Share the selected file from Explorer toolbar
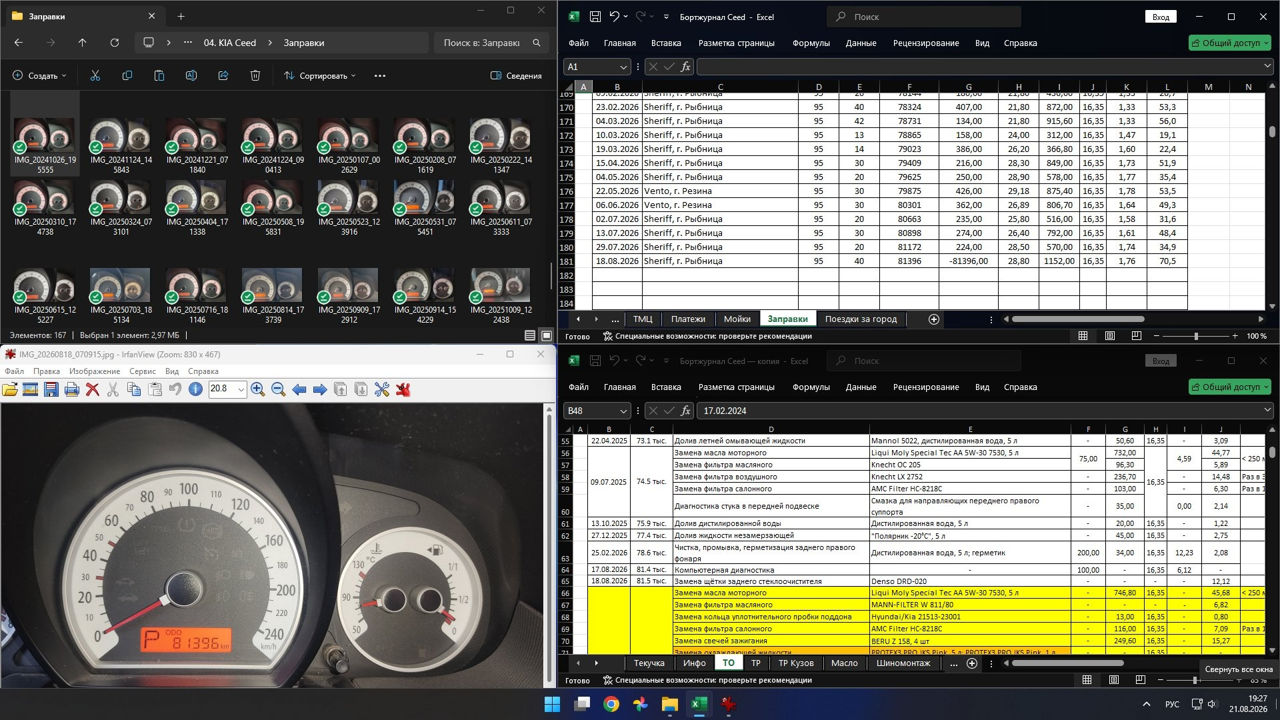The image size is (1280, 720). pos(223,75)
